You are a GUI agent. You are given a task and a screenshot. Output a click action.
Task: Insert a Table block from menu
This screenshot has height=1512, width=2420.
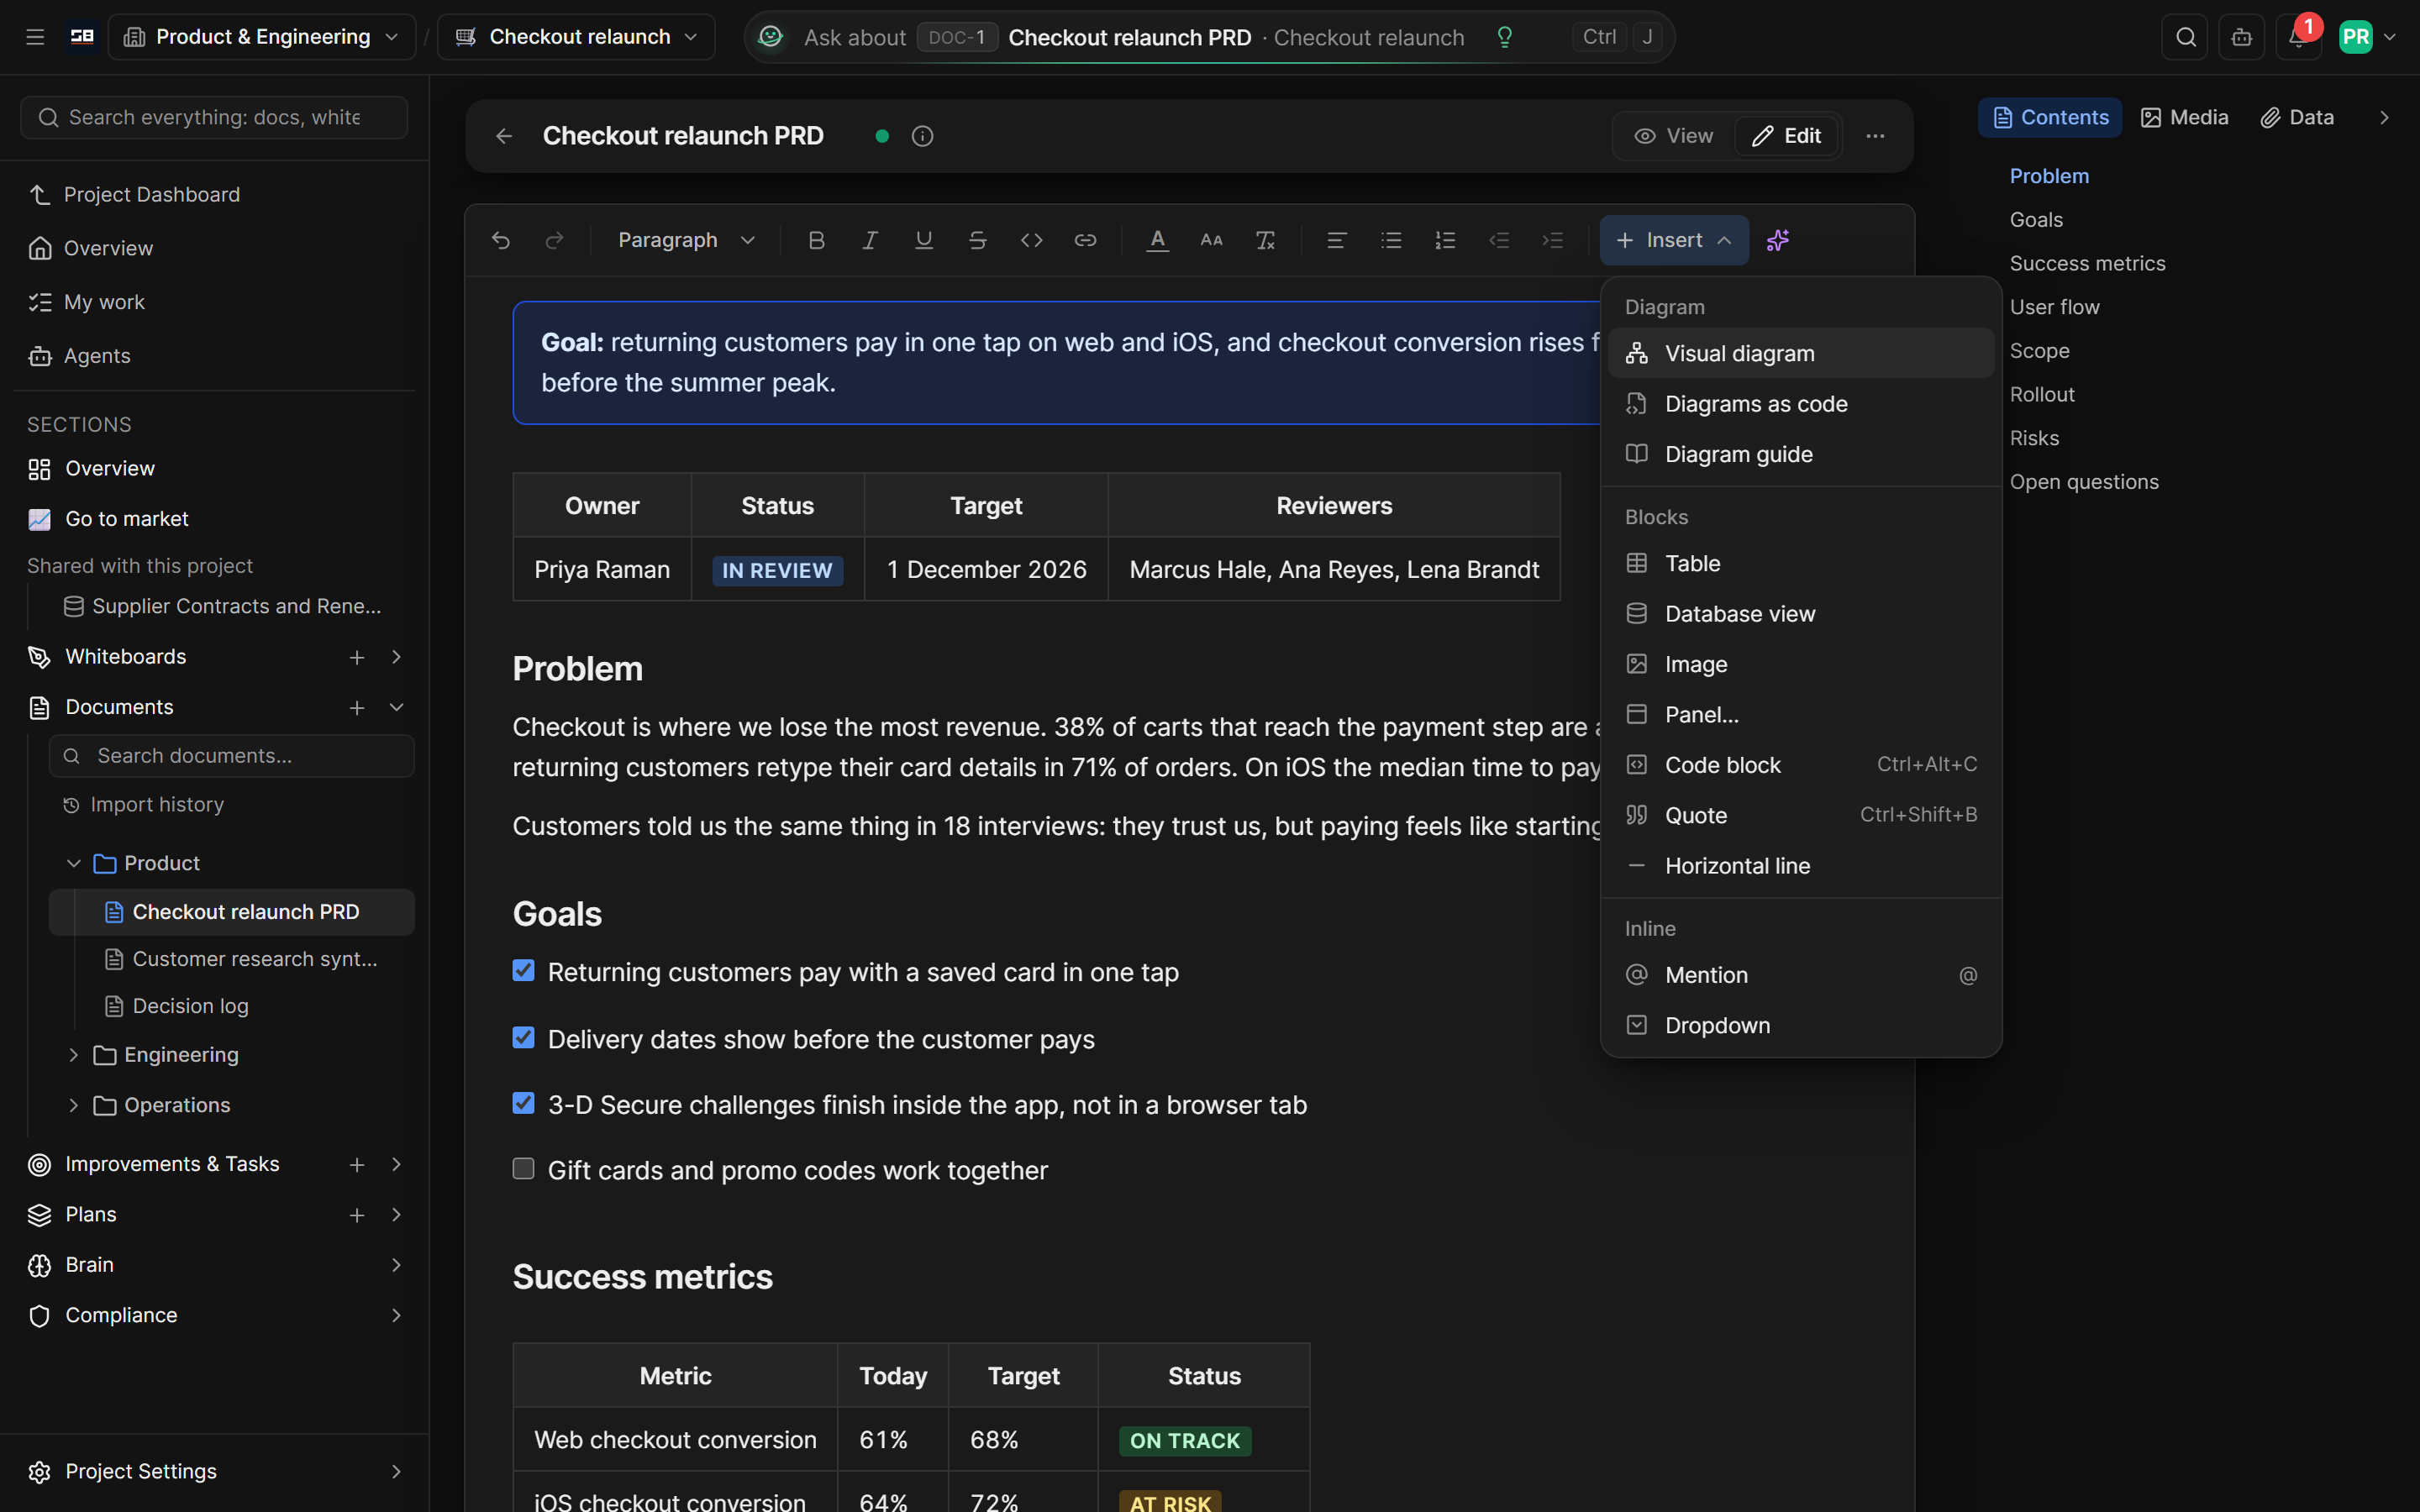[1800, 563]
